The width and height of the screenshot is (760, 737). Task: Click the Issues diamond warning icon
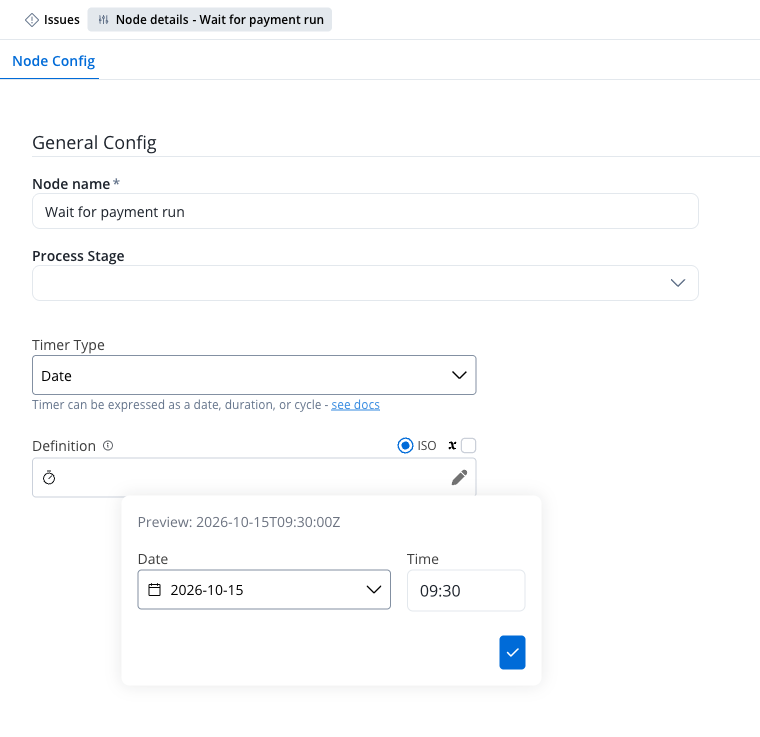pos(32,20)
